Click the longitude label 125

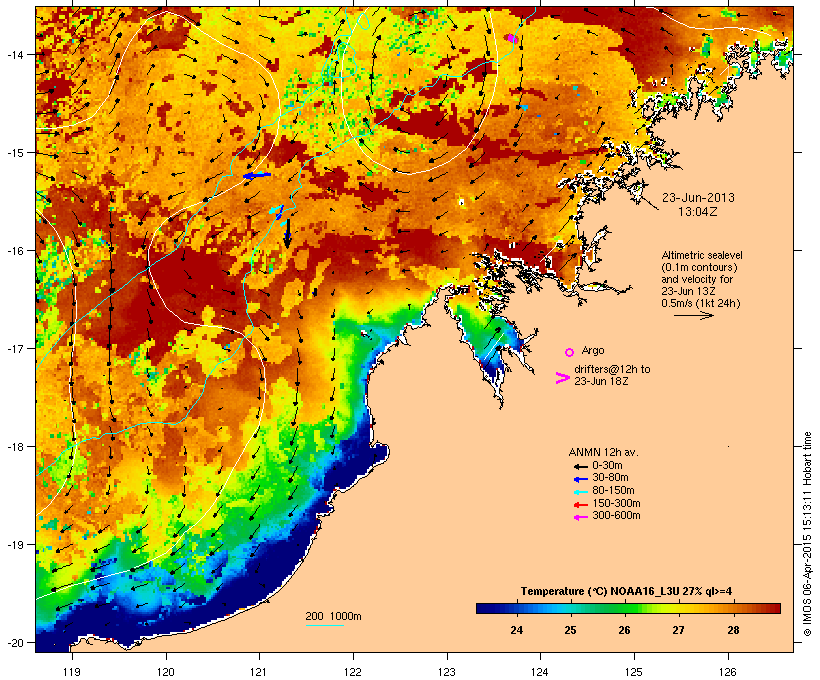634,672
